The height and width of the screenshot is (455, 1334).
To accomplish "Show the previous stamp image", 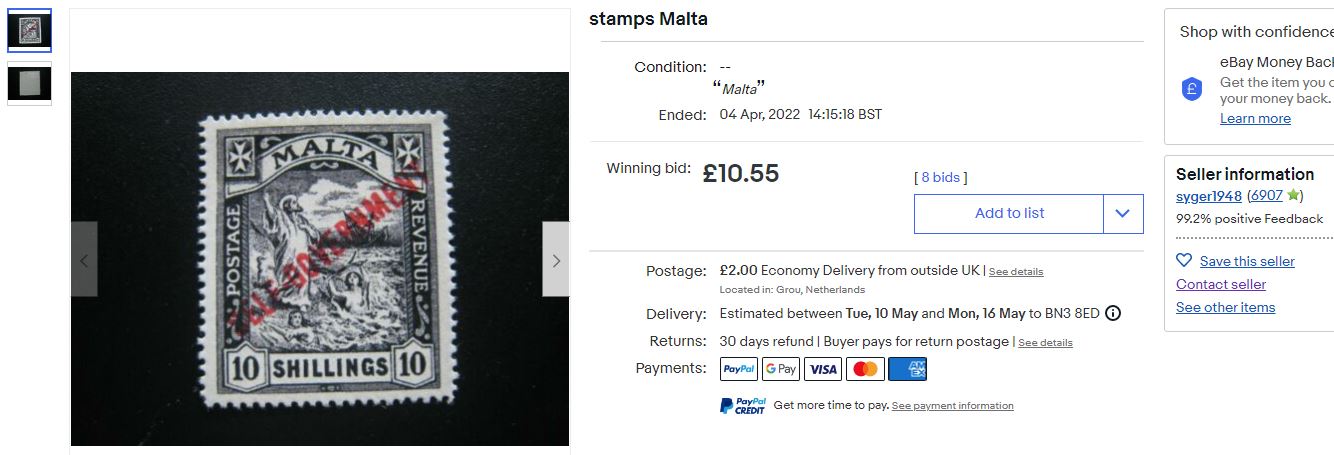I will point(84,260).
